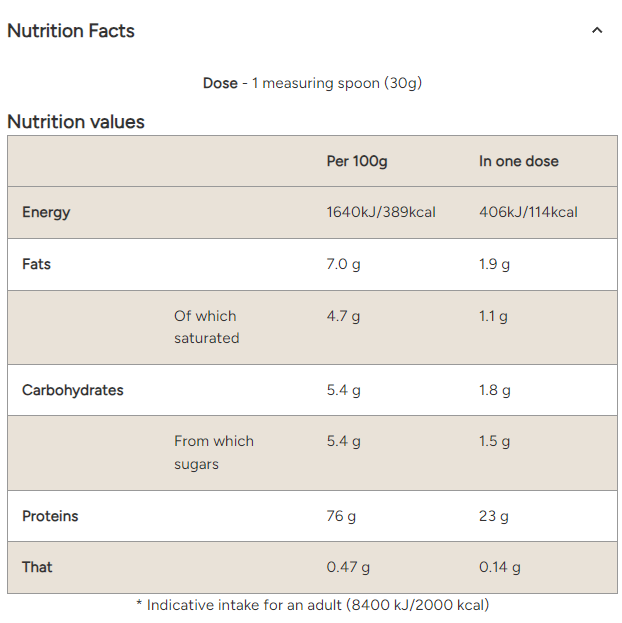This screenshot has height=623, width=622.
Task: Select the Proteins row label
Action: pos(50,516)
